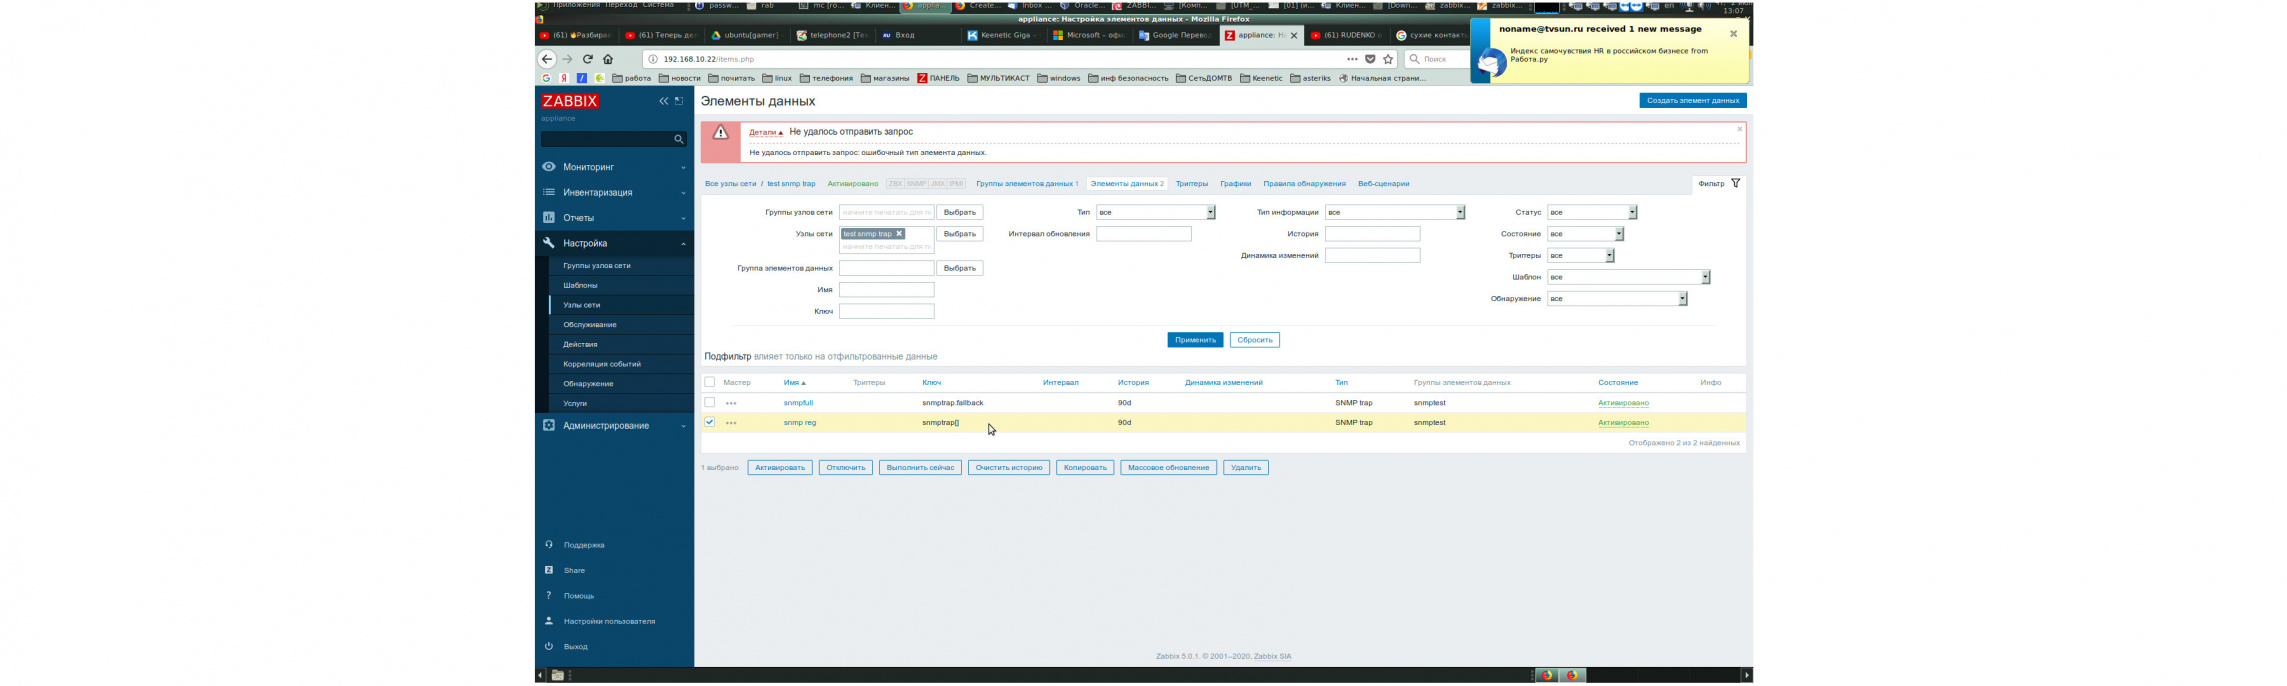Image resolution: width=2287 pixels, height=686 pixels.
Task: Open the Тип информации dropdown
Action: pyautogui.click(x=1395, y=212)
